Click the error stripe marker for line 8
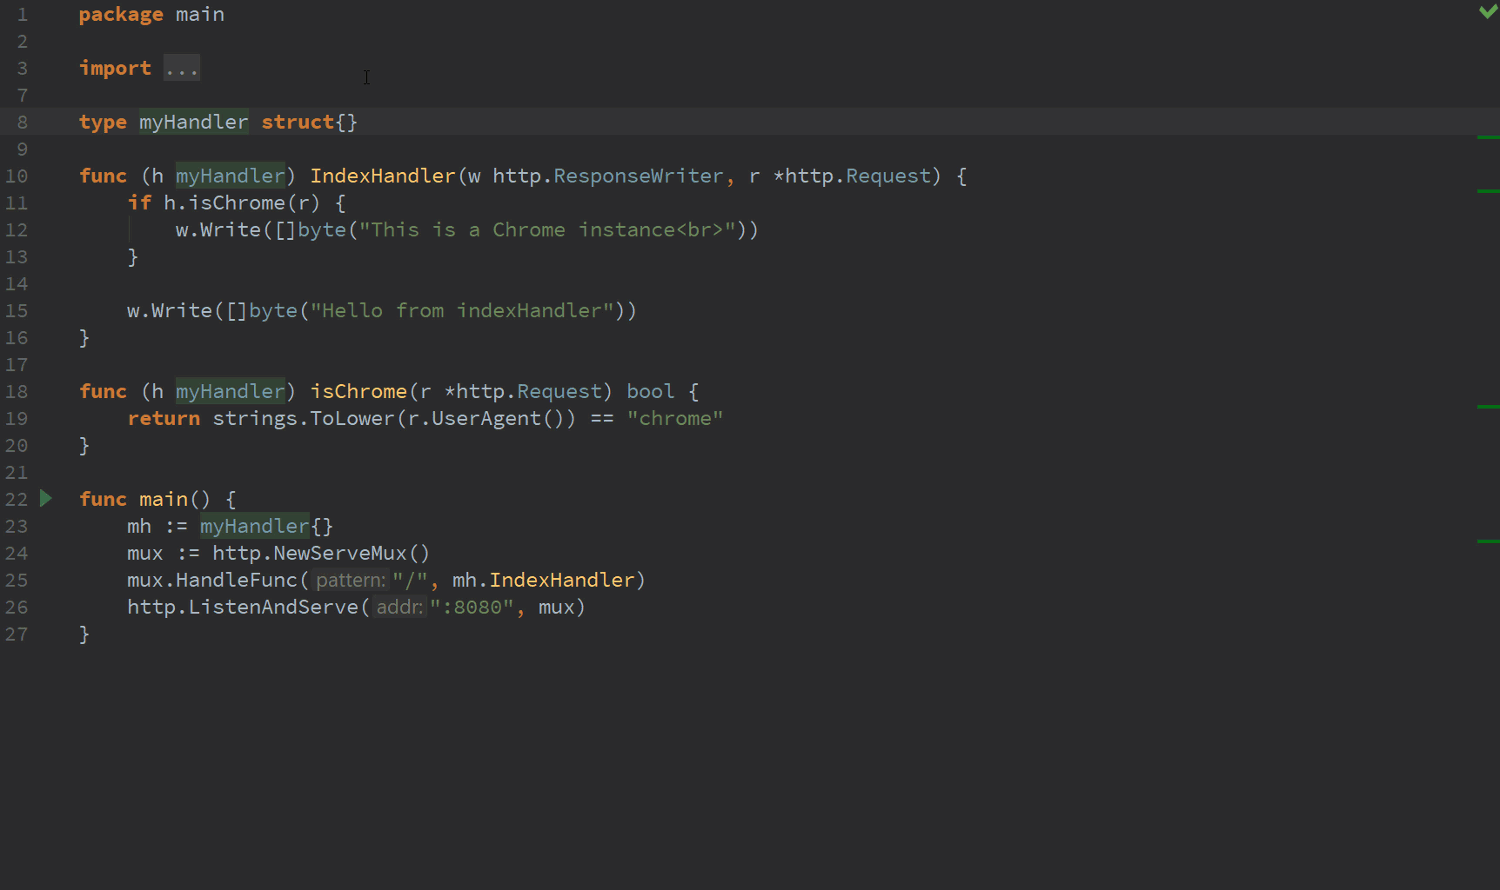Screen dimensions: 1500x890 1488,137
